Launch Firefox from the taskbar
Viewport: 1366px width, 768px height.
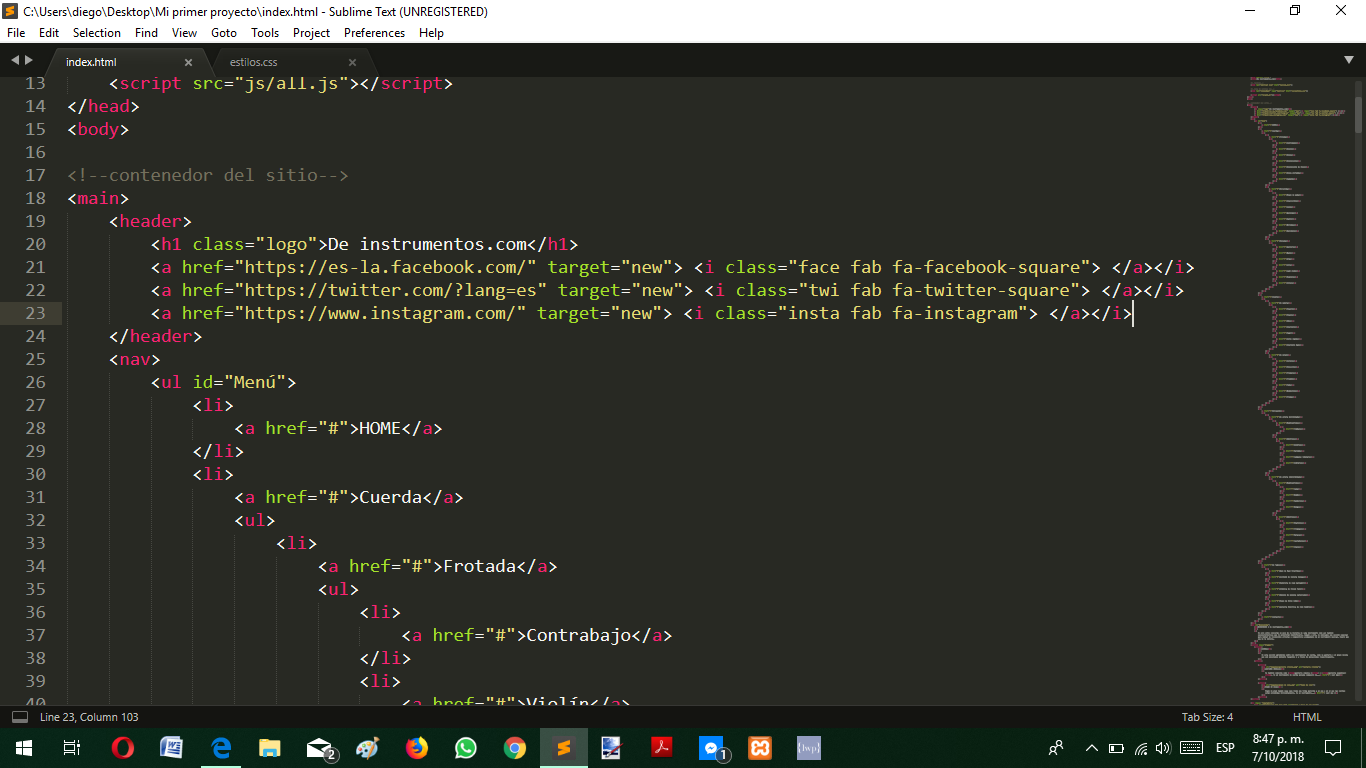417,747
